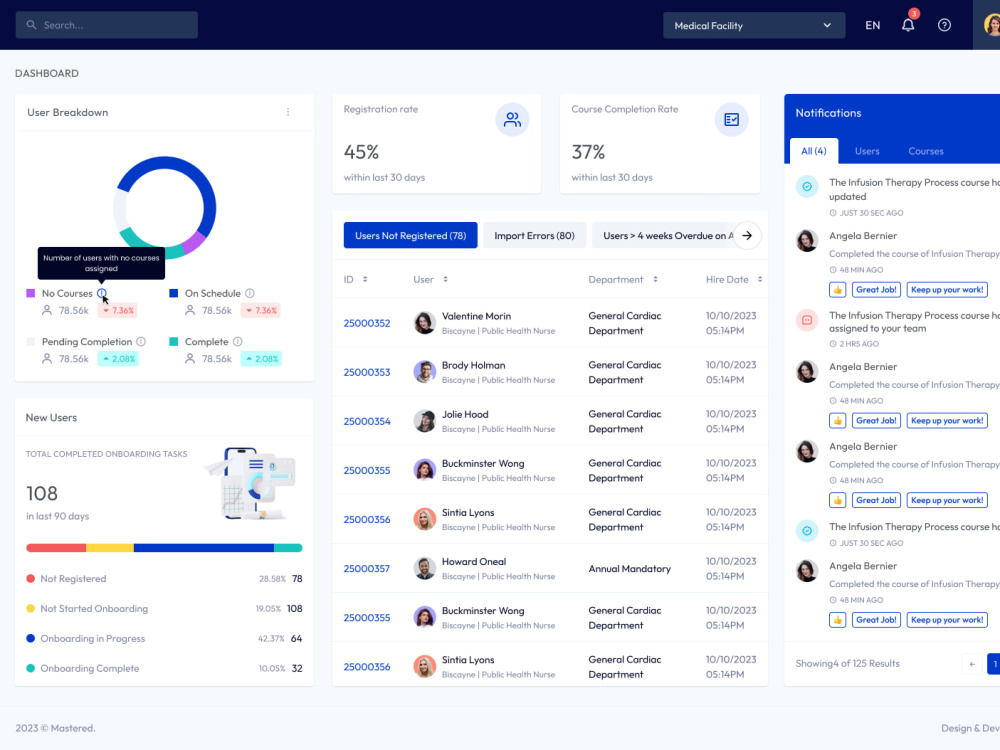Click Showing4 of 125 Results text

pyautogui.click(x=848, y=664)
